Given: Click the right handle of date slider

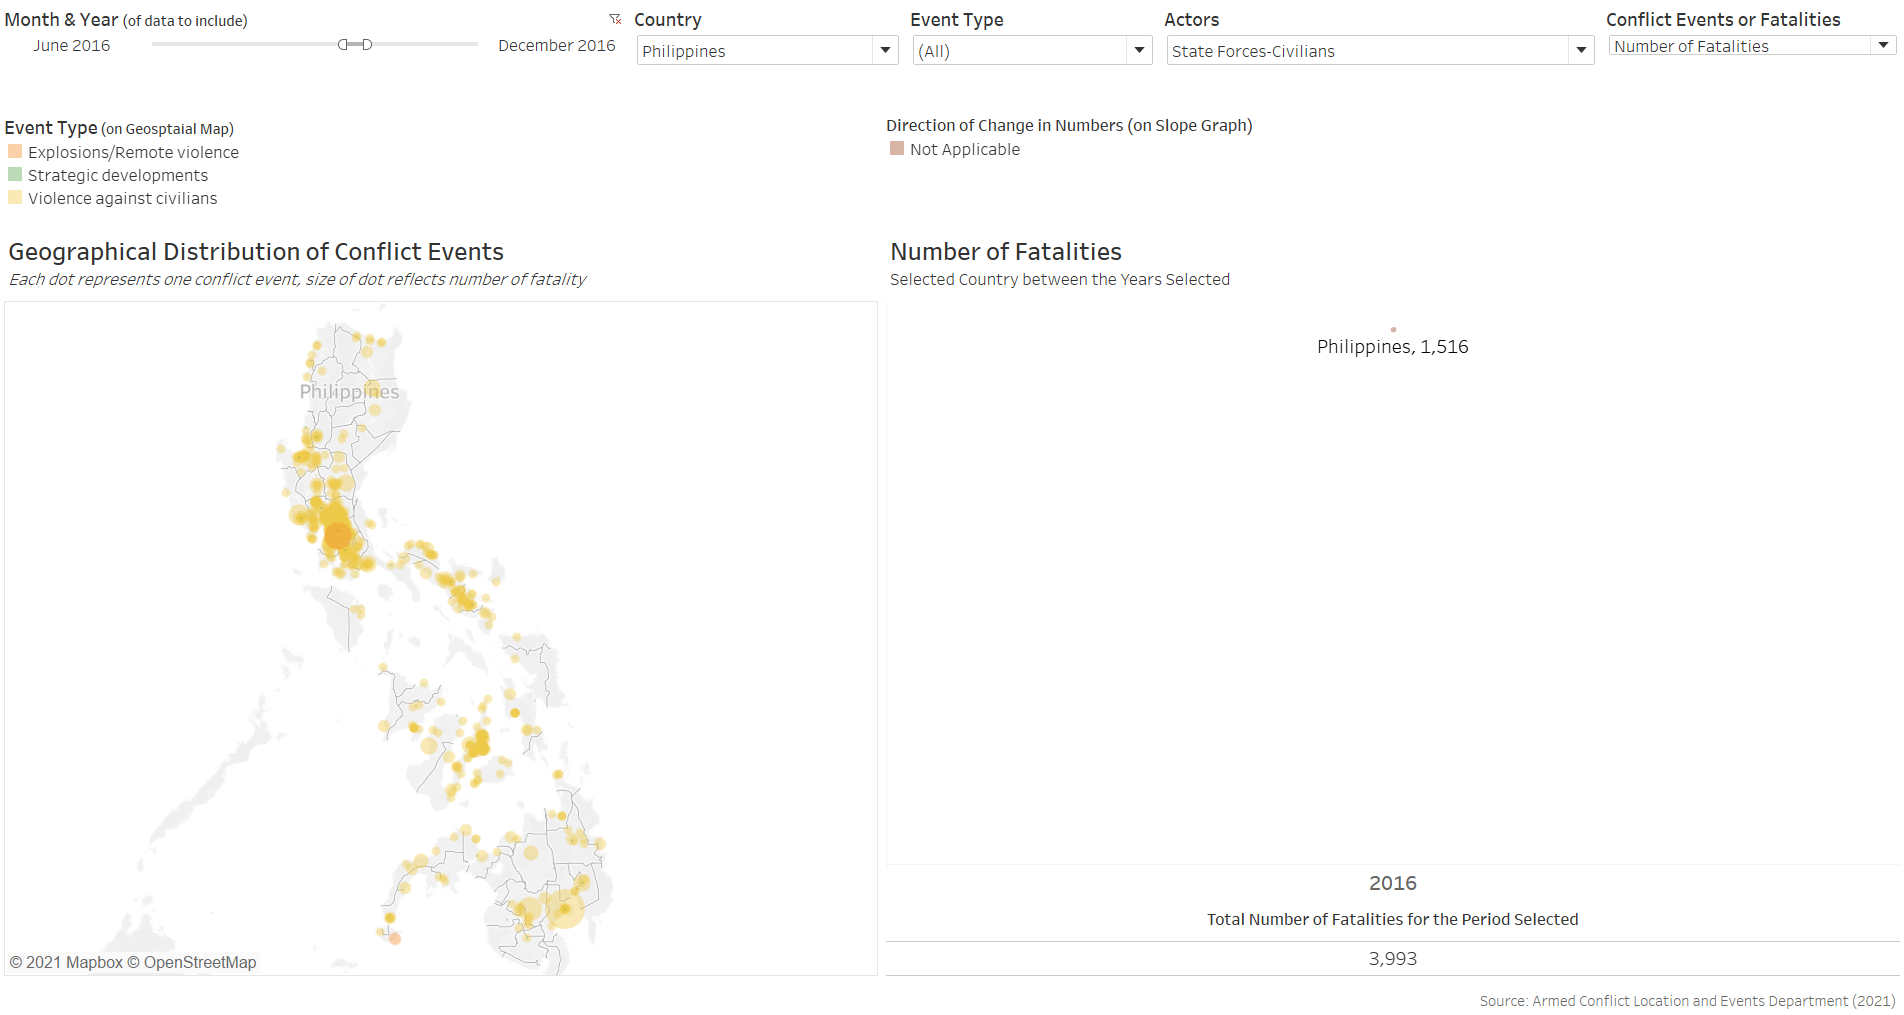Looking at the screenshot, I should point(367,44).
